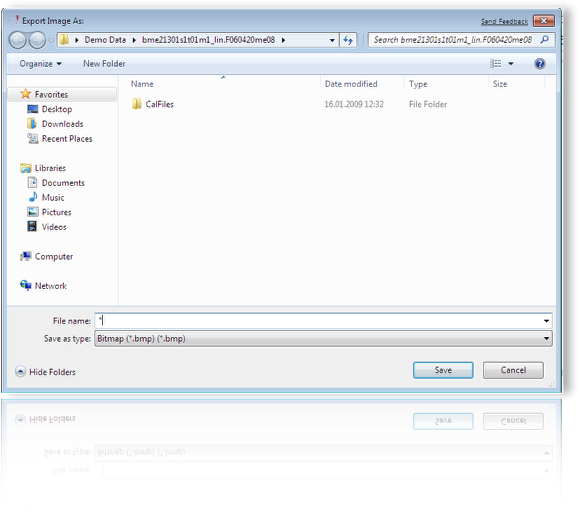Click the search magnifier icon

(544, 40)
